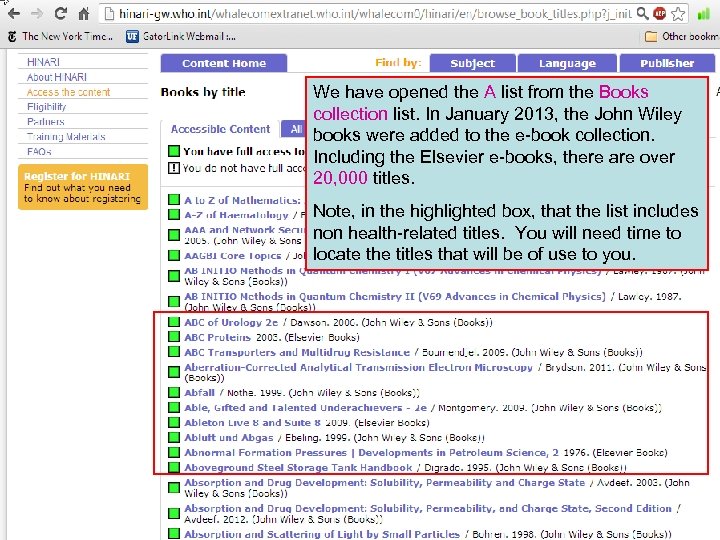
Task: Click the magnifier icon in address bar
Action: [x=642, y=14]
